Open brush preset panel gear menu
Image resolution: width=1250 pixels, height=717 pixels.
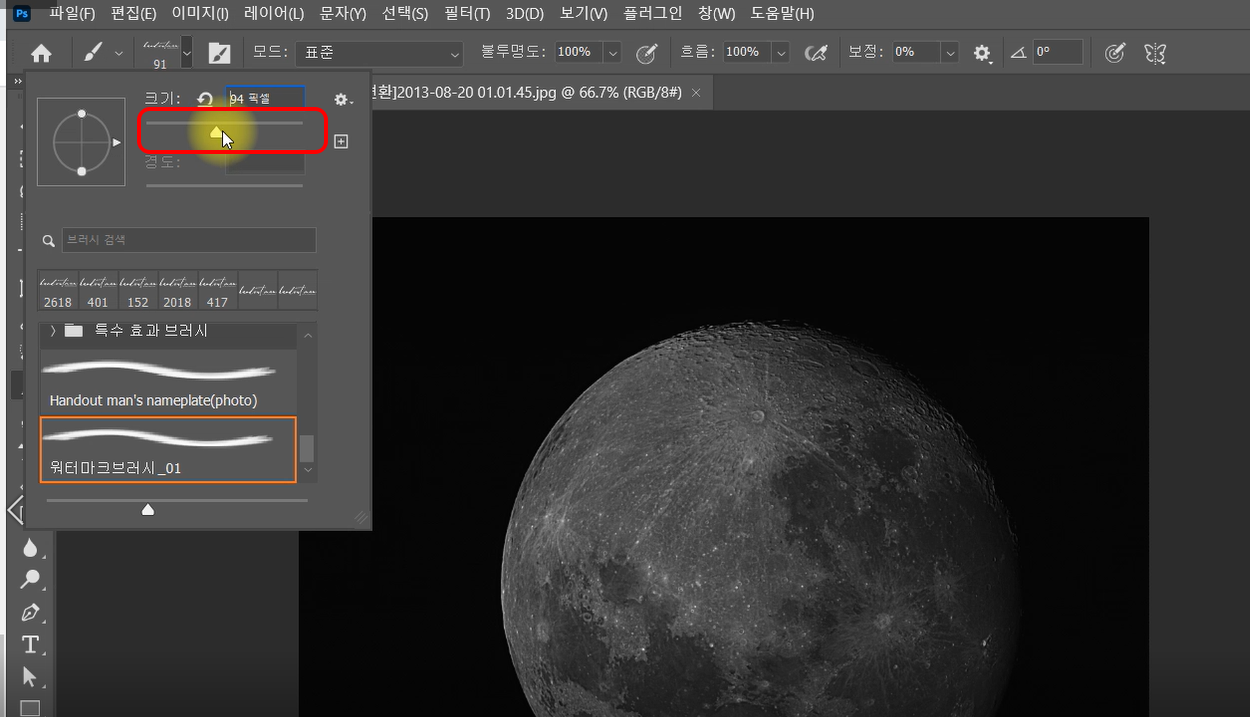click(x=342, y=99)
